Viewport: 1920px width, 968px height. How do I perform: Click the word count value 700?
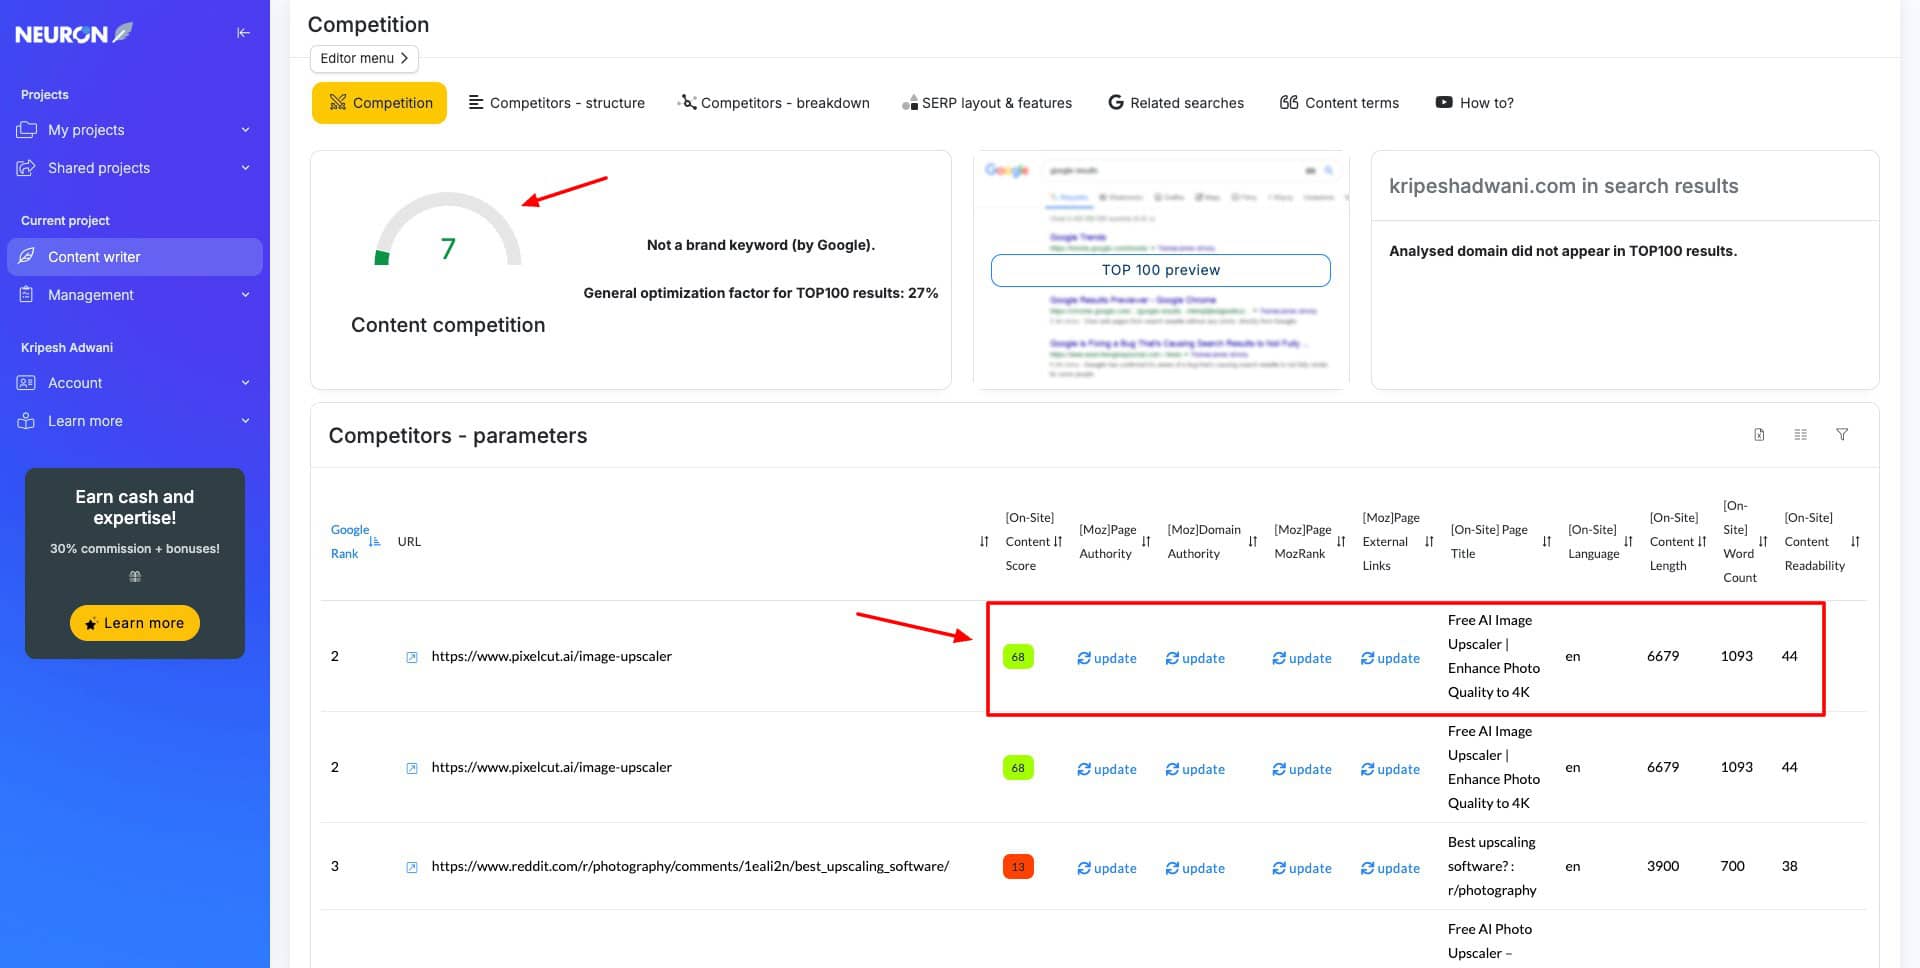coord(1733,866)
